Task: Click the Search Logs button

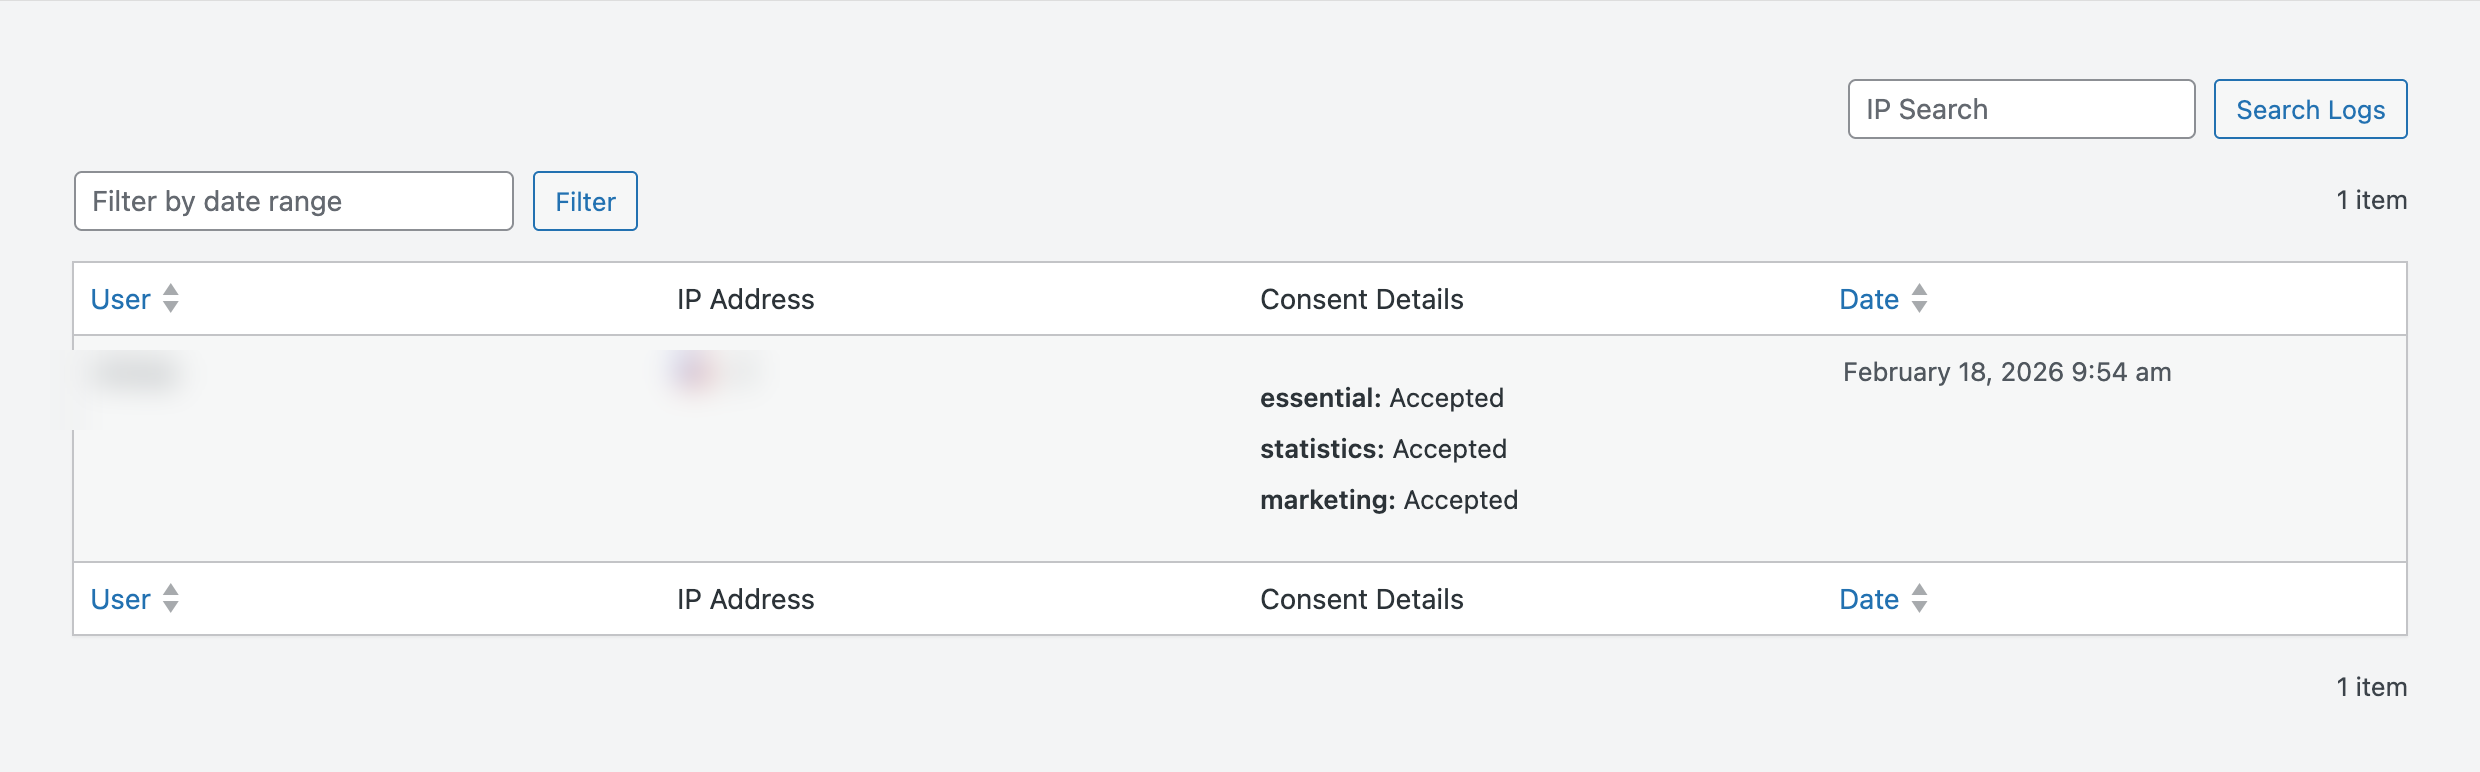Action: tap(2310, 109)
